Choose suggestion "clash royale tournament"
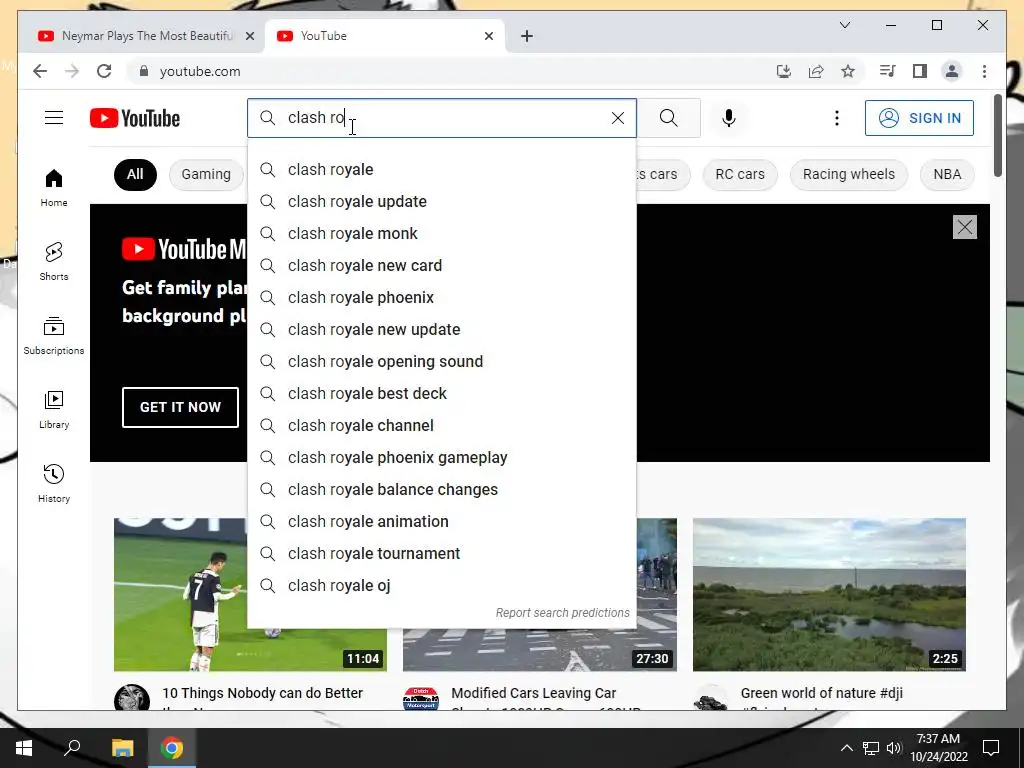Viewport: 1024px width, 768px height. tap(441, 554)
